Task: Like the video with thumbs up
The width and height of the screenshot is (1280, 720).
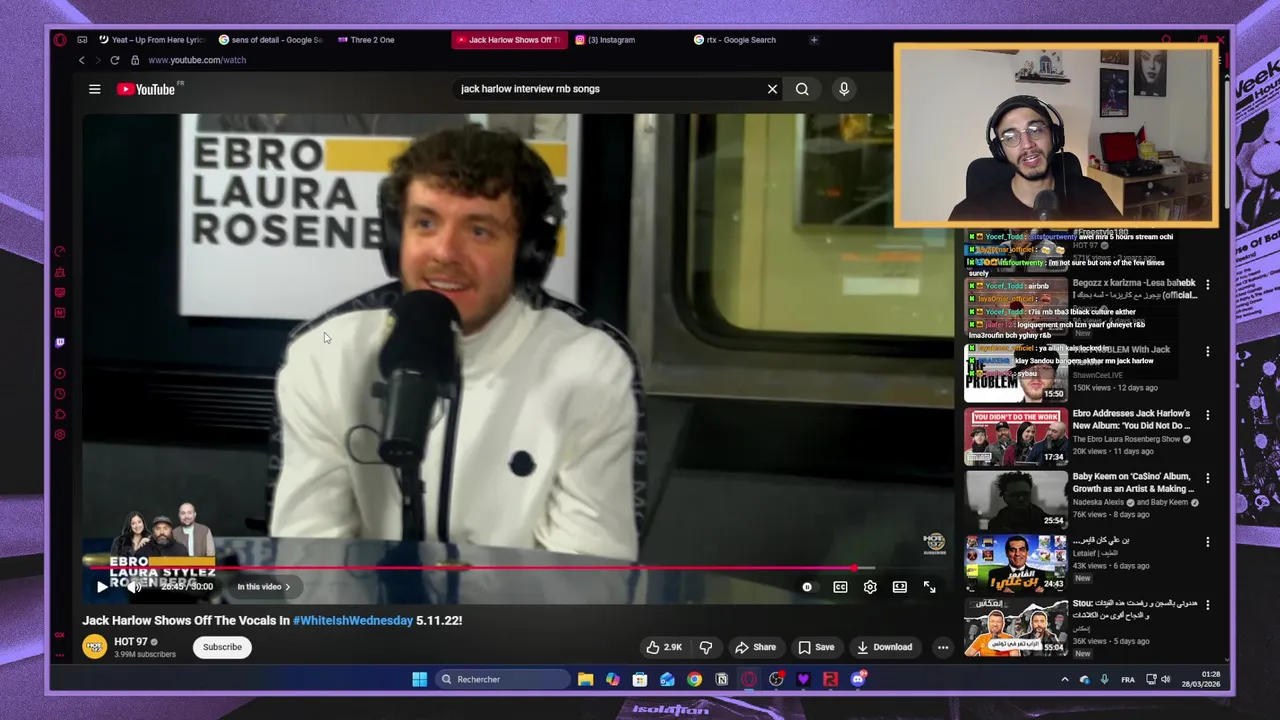Action: [664, 647]
